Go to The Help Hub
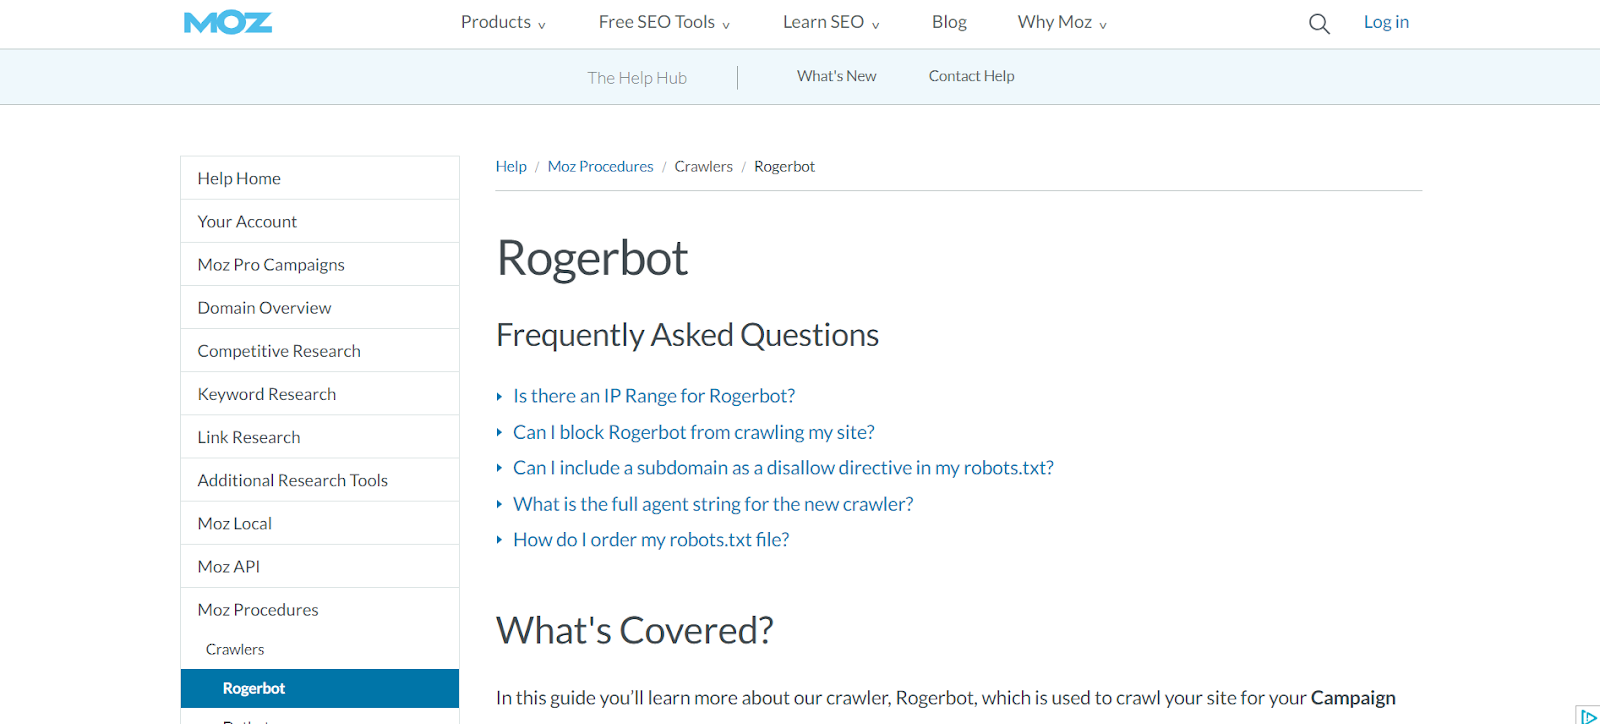This screenshot has width=1600, height=724. (x=637, y=78)
